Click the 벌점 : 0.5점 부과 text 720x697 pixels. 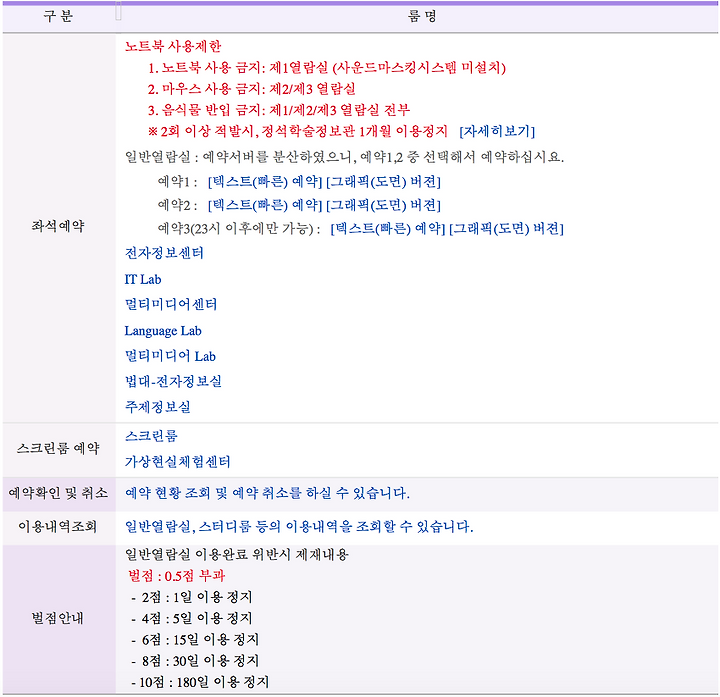point(177,576)
